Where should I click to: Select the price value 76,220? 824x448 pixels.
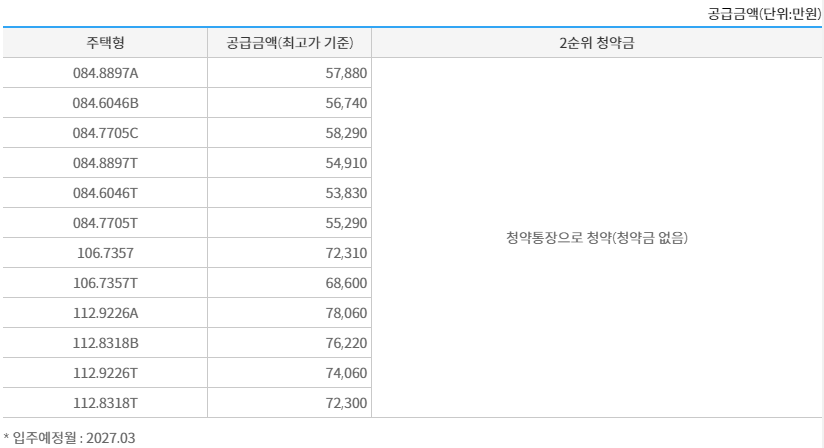click(346, 342)
